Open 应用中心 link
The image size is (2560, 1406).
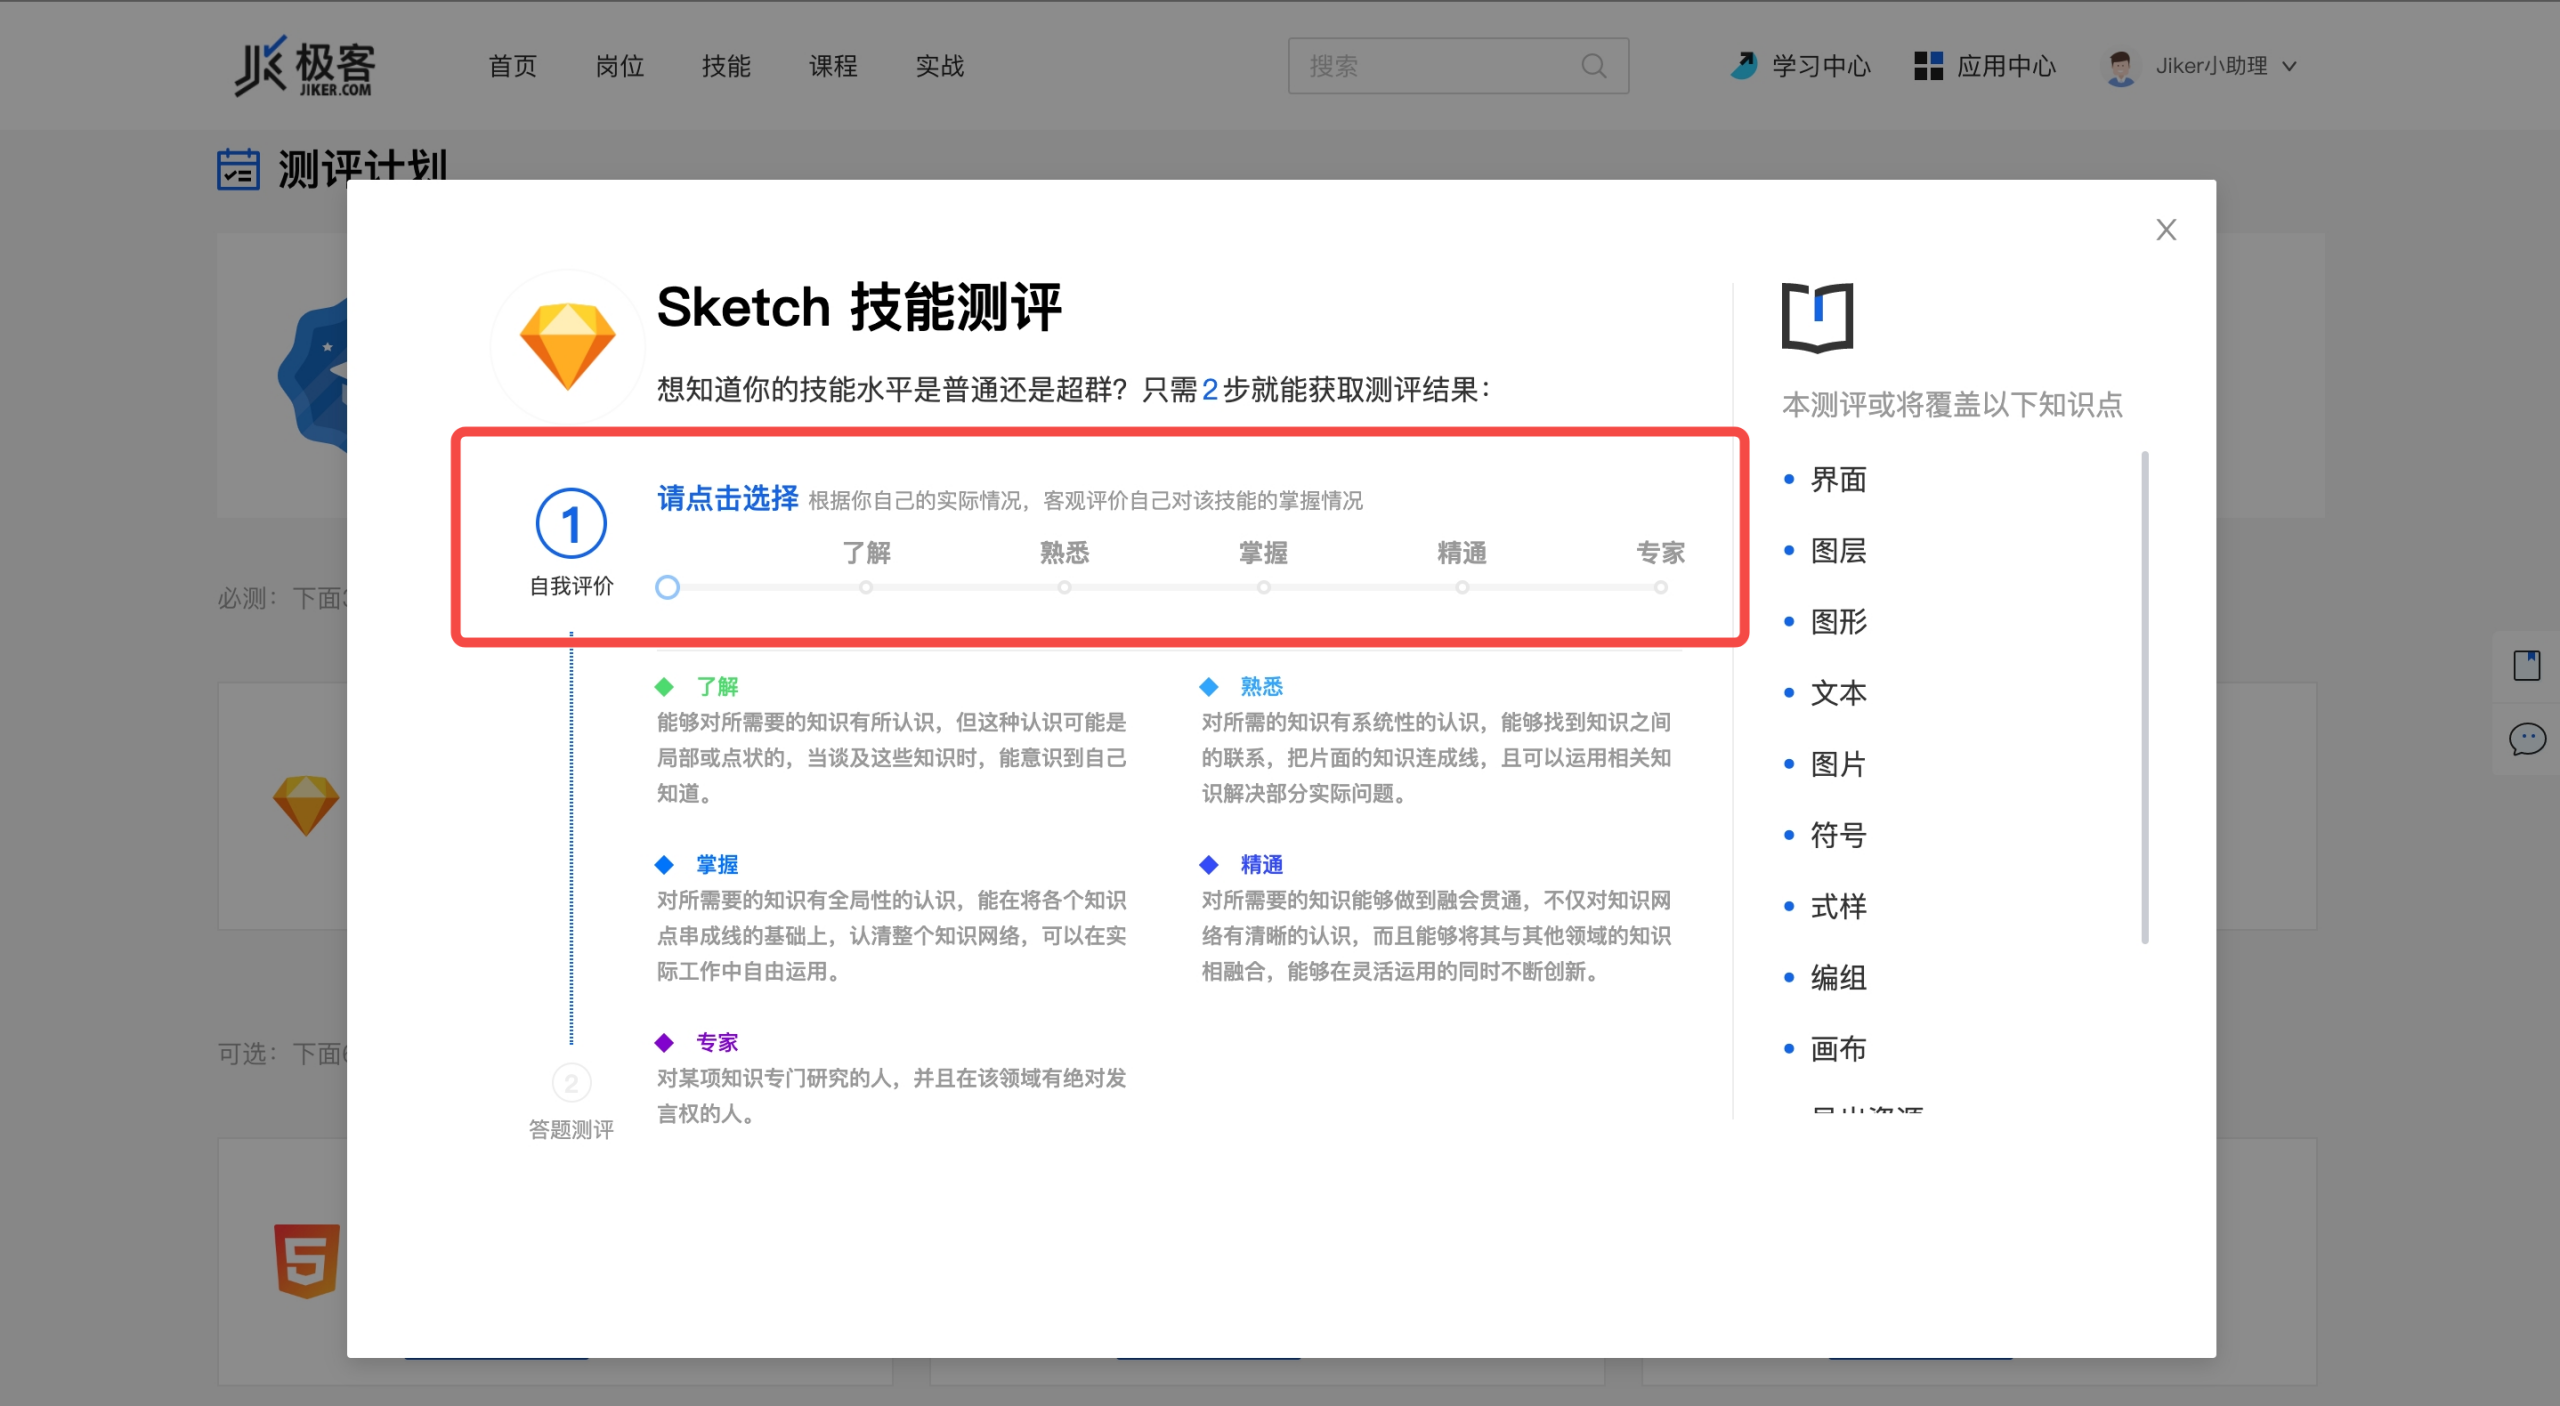[2006, 66]
